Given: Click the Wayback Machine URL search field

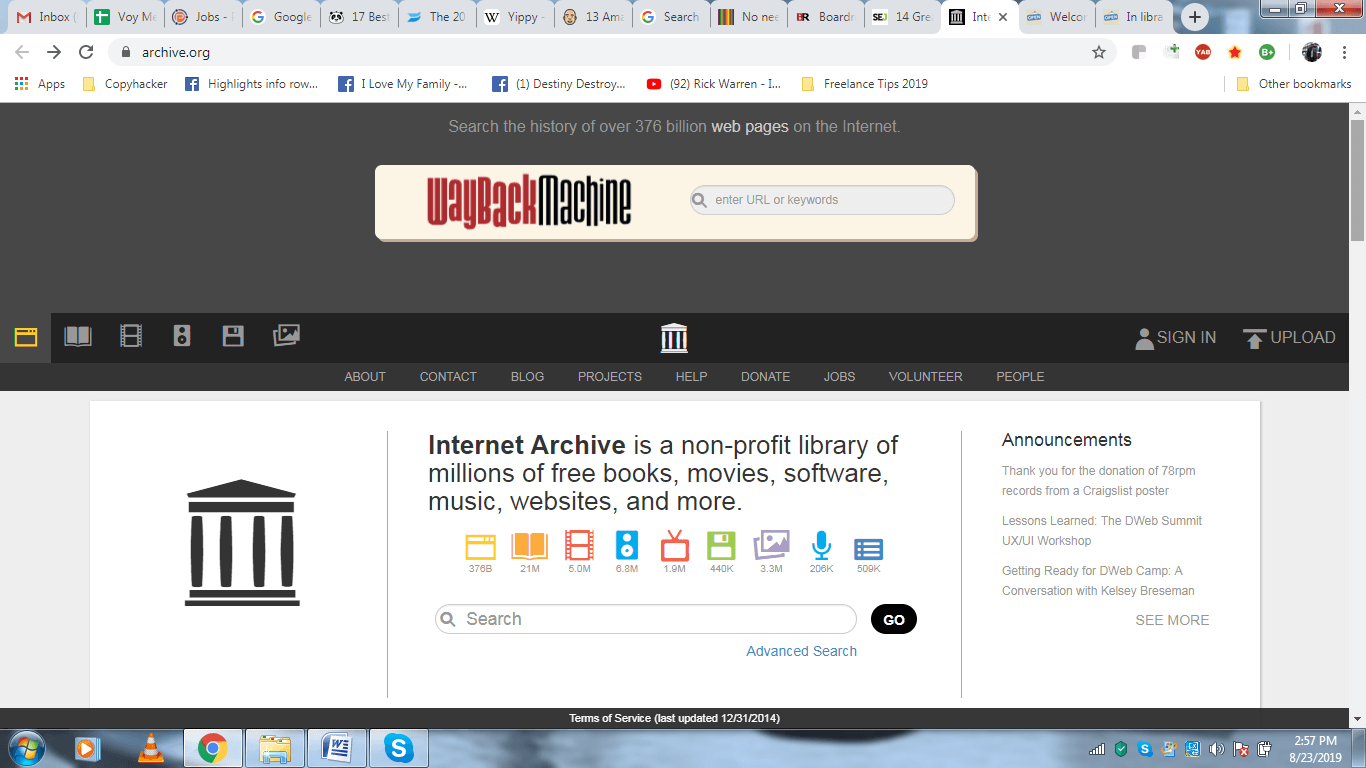Looking at the screenshot, I should coord(822,200).
